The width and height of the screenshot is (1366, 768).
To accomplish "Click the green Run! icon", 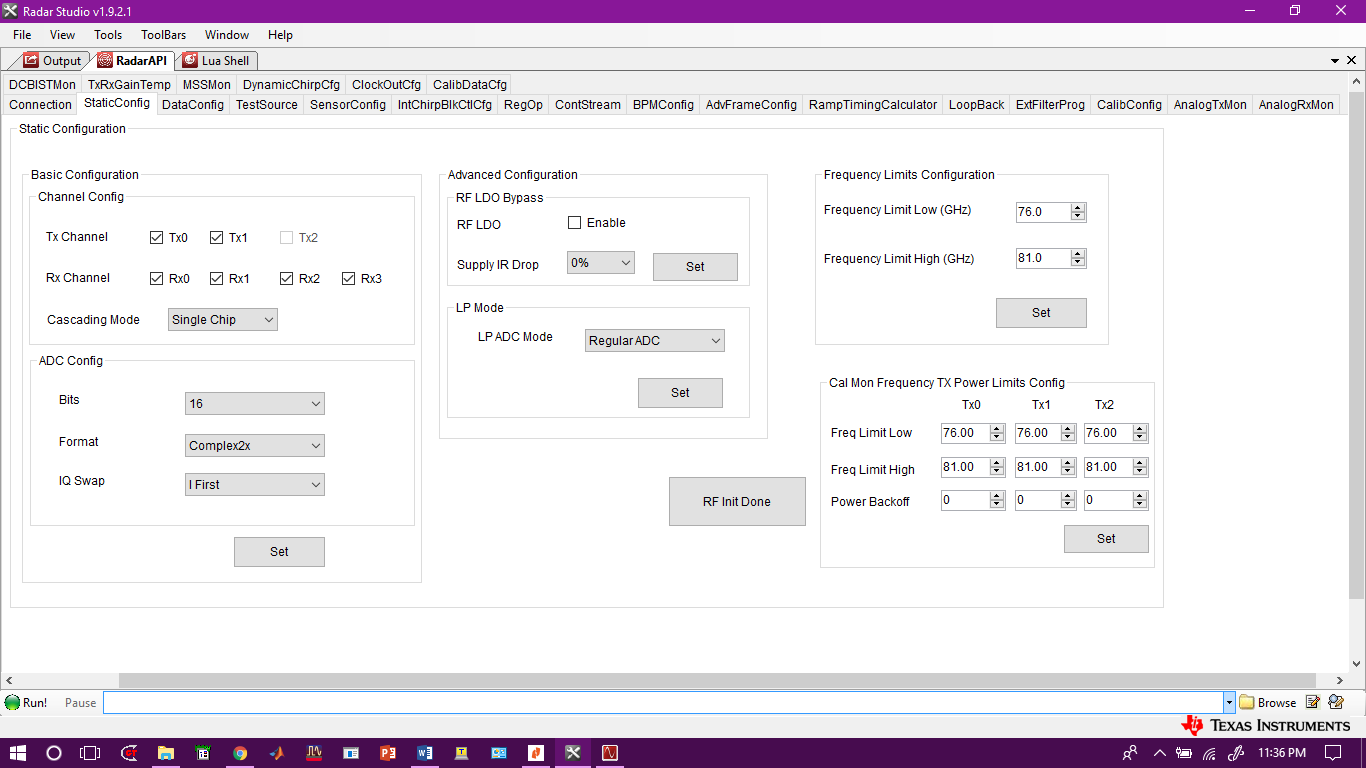I will coord(12,703).
